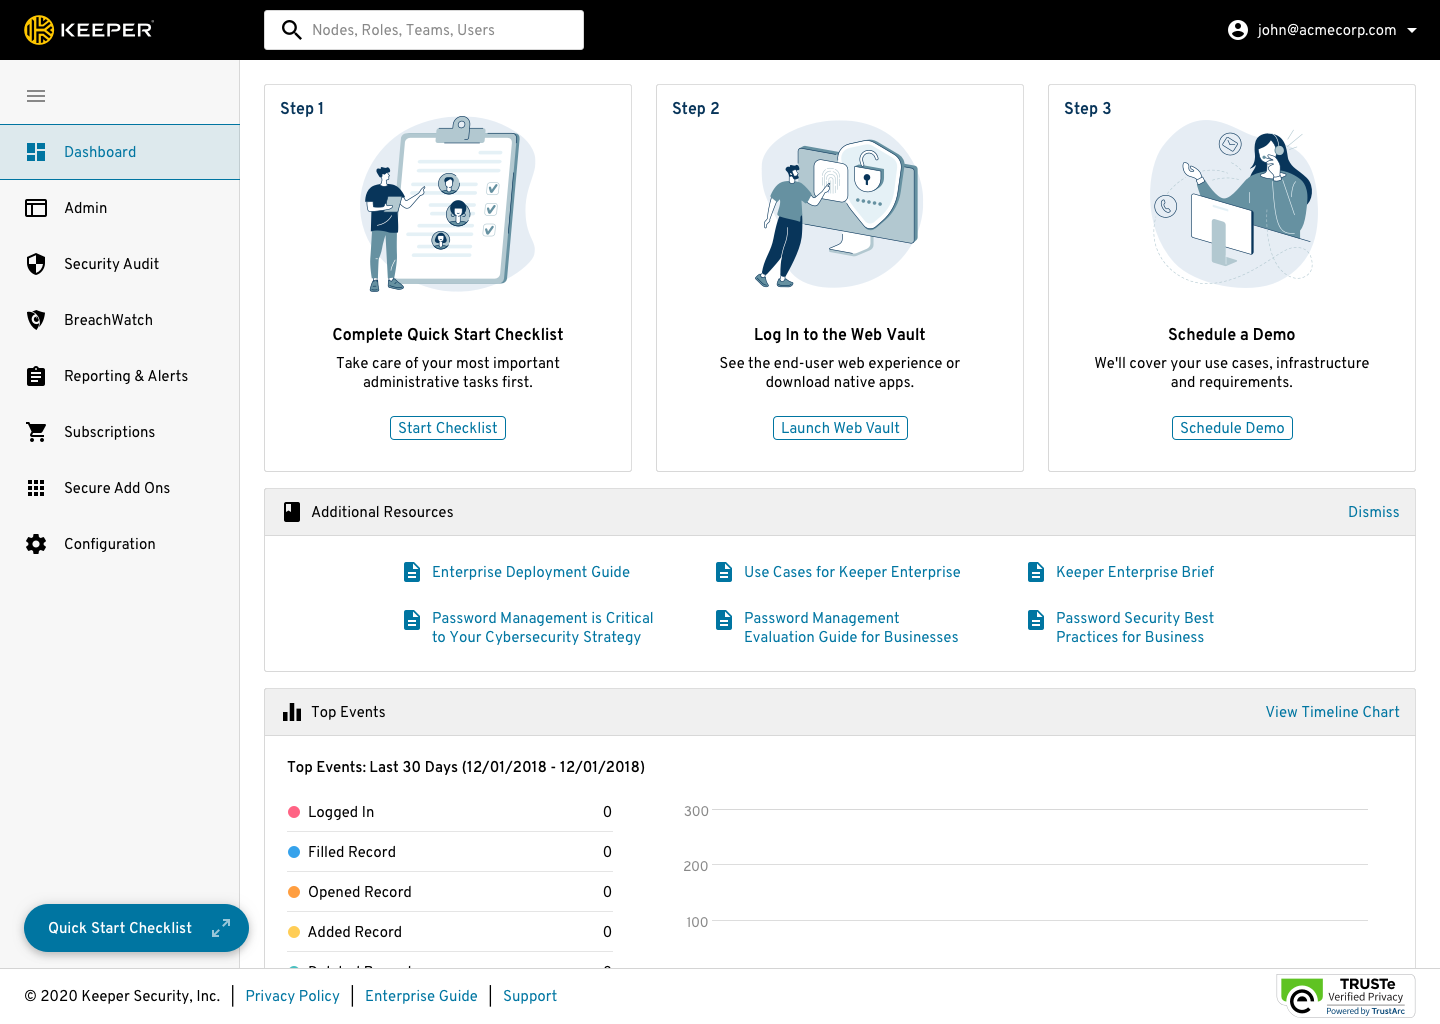Screen dimensions: 1440x1024
Task: Click the Start Checklist button
Action: tap(448, 428)
